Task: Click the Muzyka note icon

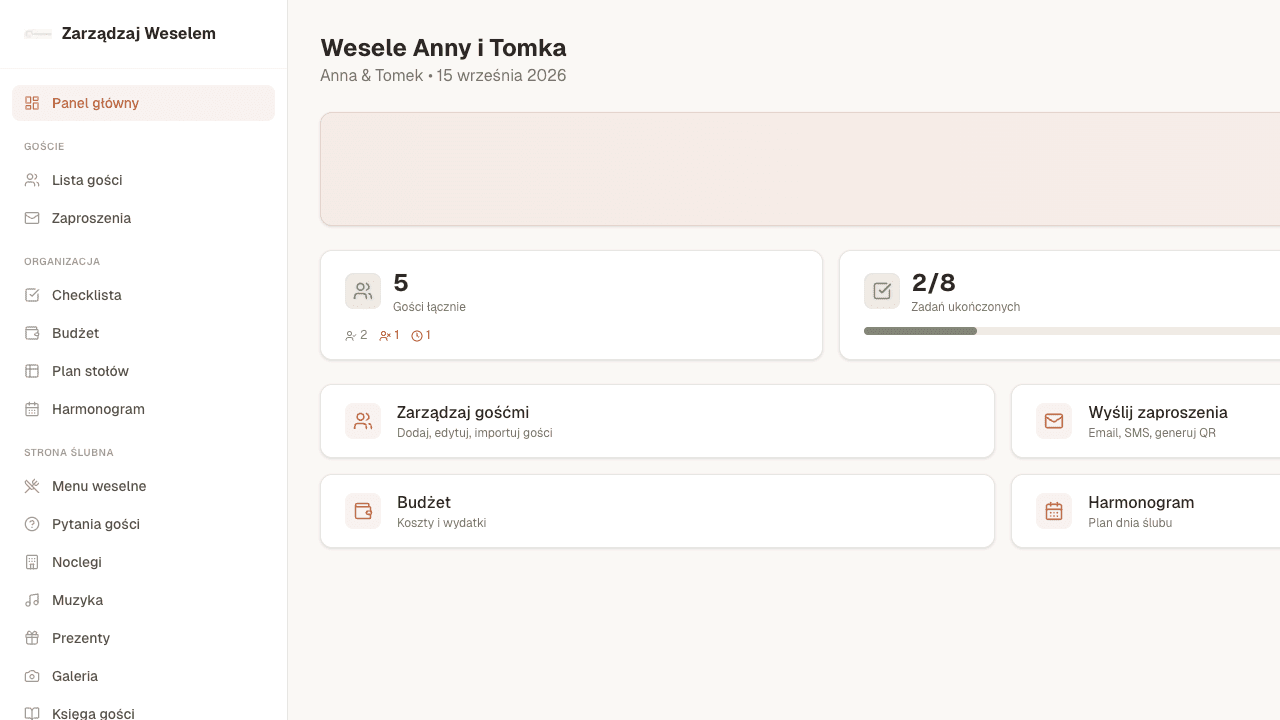Action: [32, 600]
